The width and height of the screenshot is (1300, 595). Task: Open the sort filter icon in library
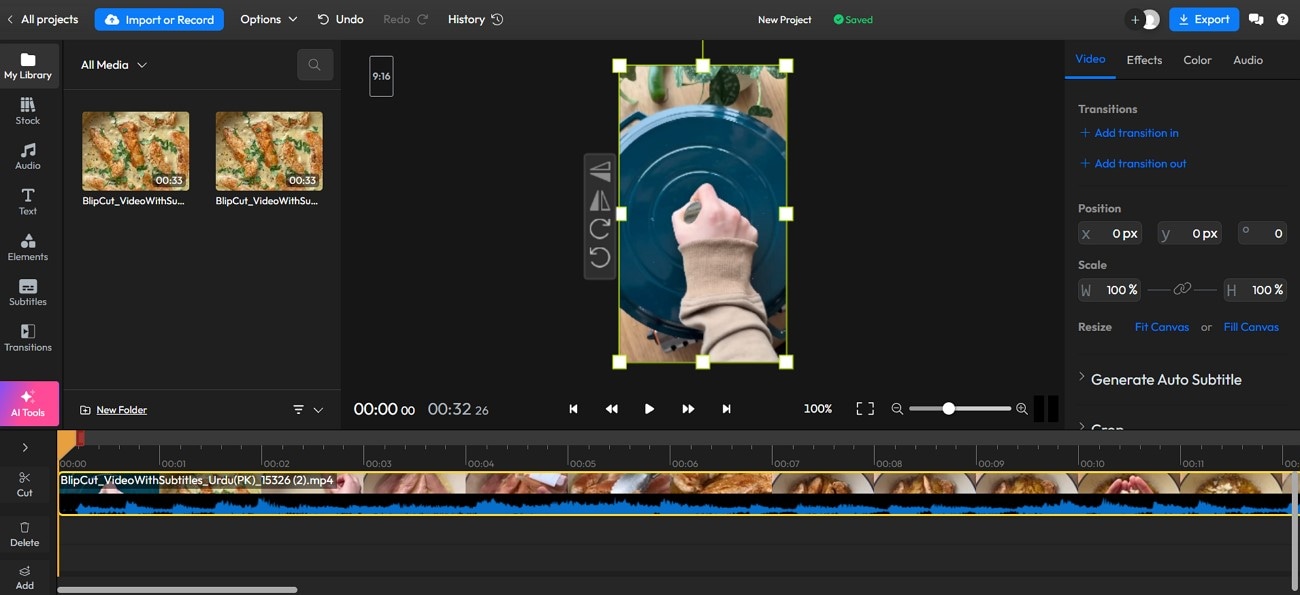[x=298, y=410]
